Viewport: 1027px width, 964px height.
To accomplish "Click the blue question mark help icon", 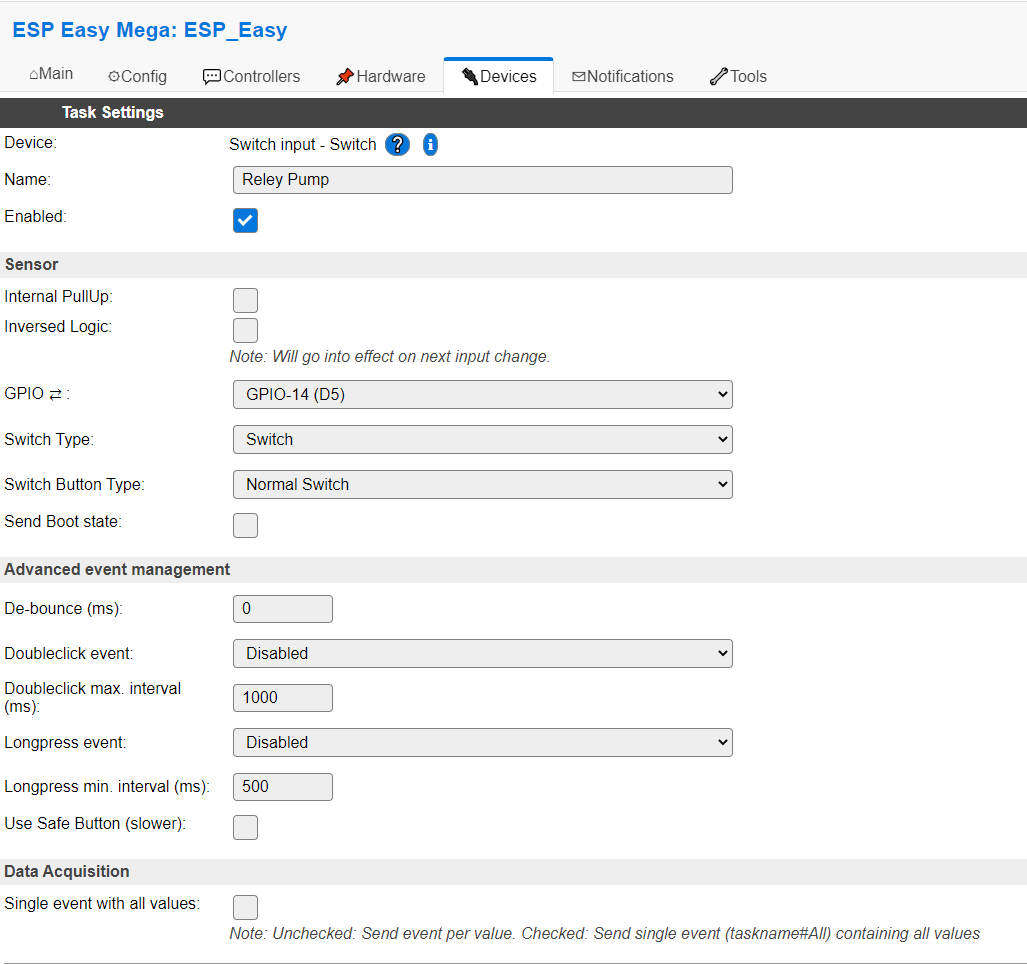I will click(x=397, y=144).
